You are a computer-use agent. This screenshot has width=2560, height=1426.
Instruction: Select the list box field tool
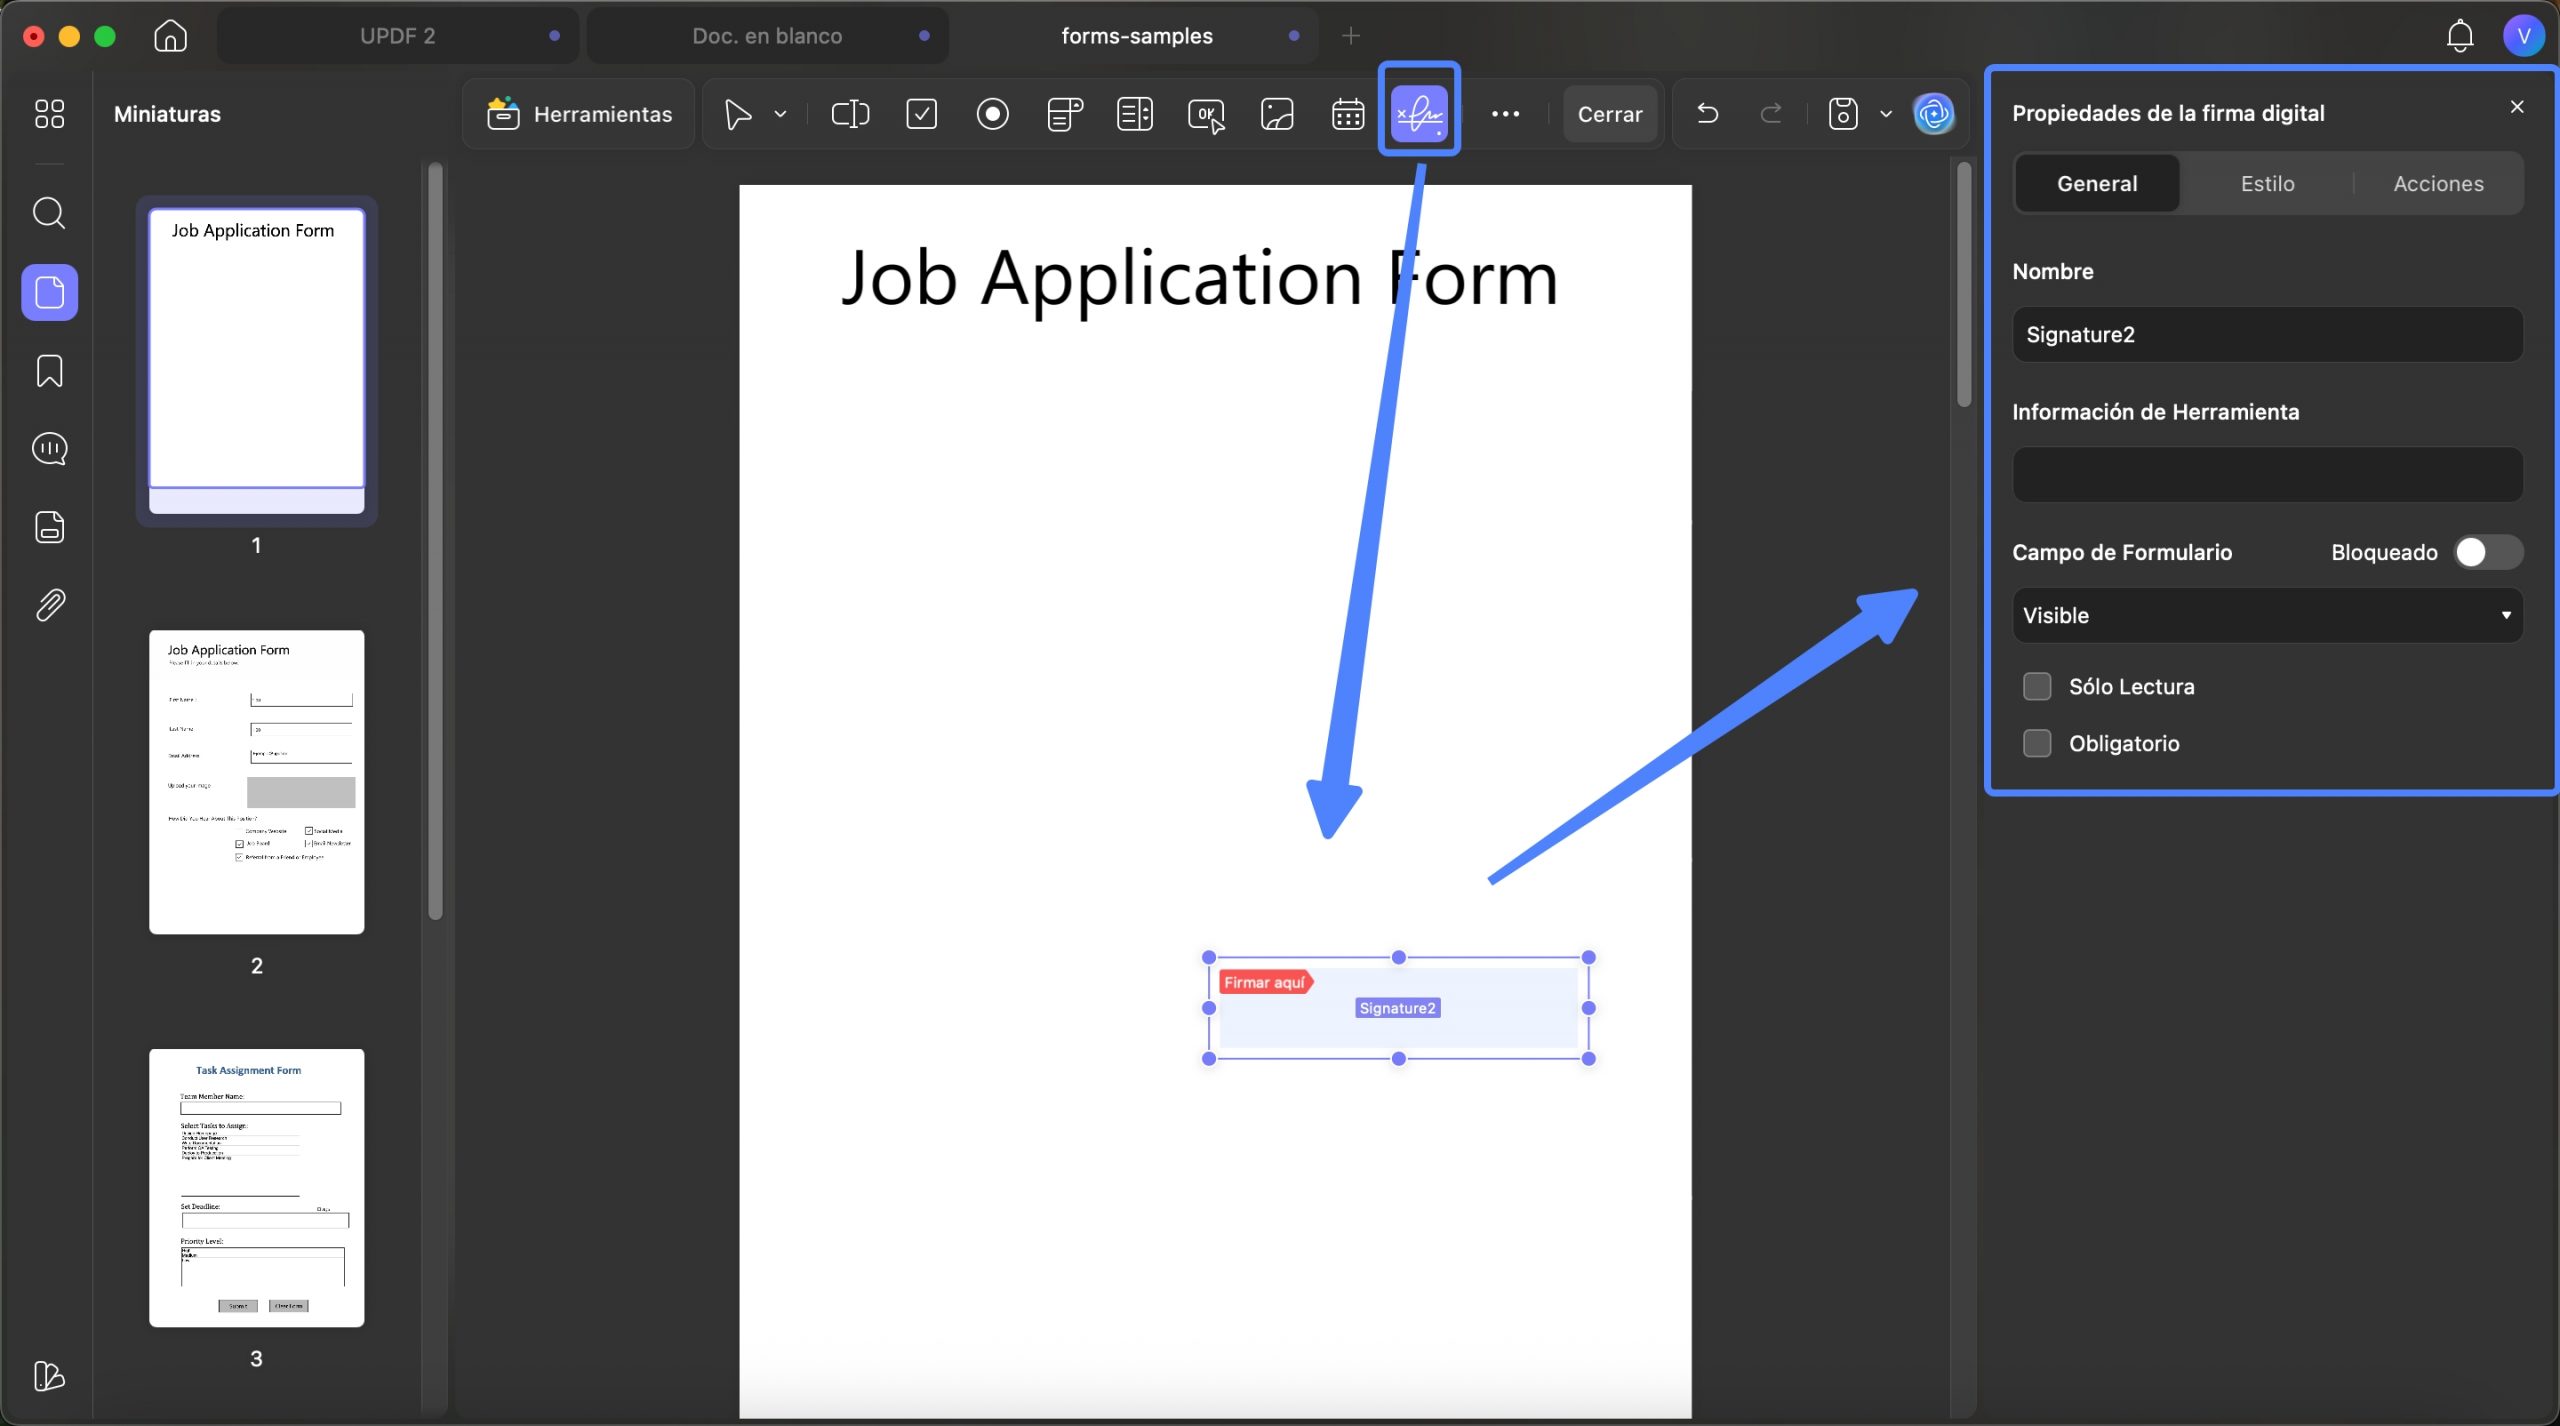tap(1135, 114)
